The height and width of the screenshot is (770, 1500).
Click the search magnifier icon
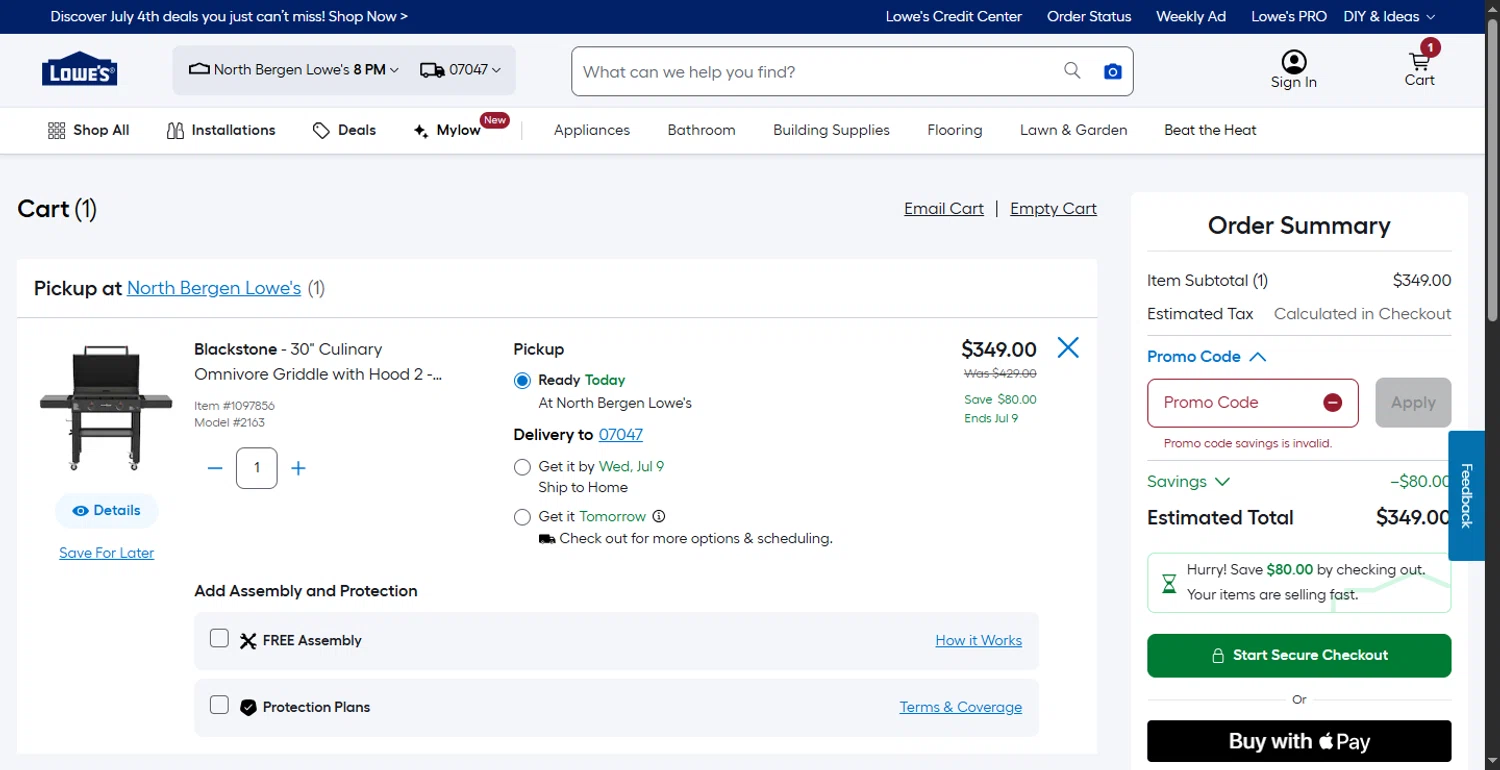[x=1072, y=70]
